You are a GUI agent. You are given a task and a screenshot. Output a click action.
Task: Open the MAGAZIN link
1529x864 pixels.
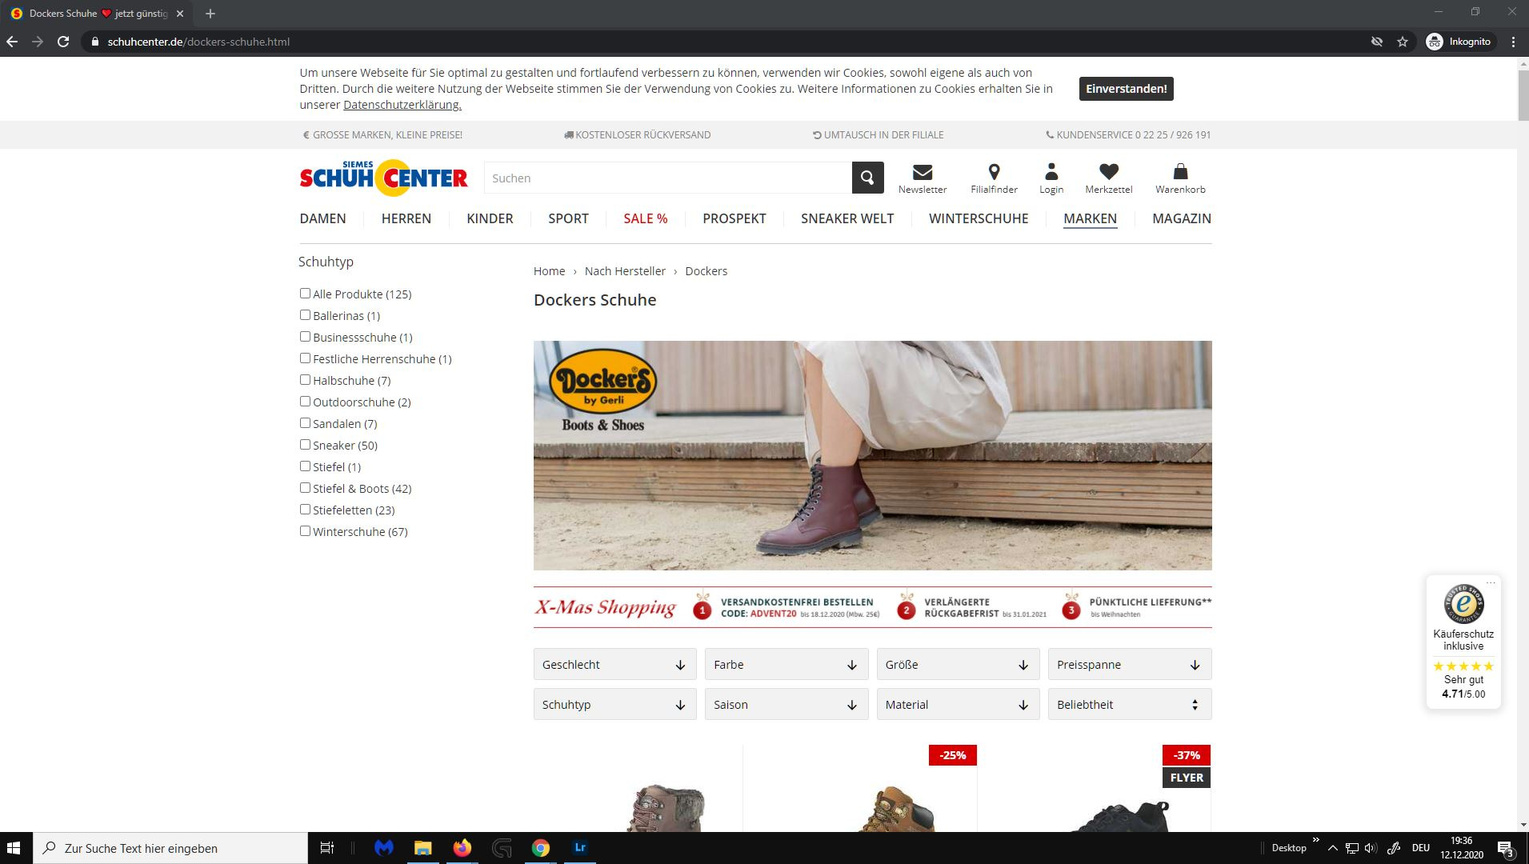pyautogui.click(x=1181, y=219)
